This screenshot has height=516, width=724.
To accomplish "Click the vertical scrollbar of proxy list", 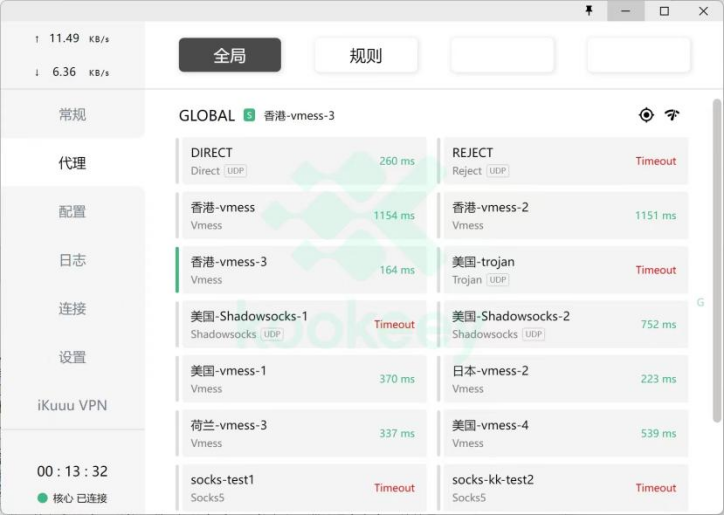I will tap(717, 259).
